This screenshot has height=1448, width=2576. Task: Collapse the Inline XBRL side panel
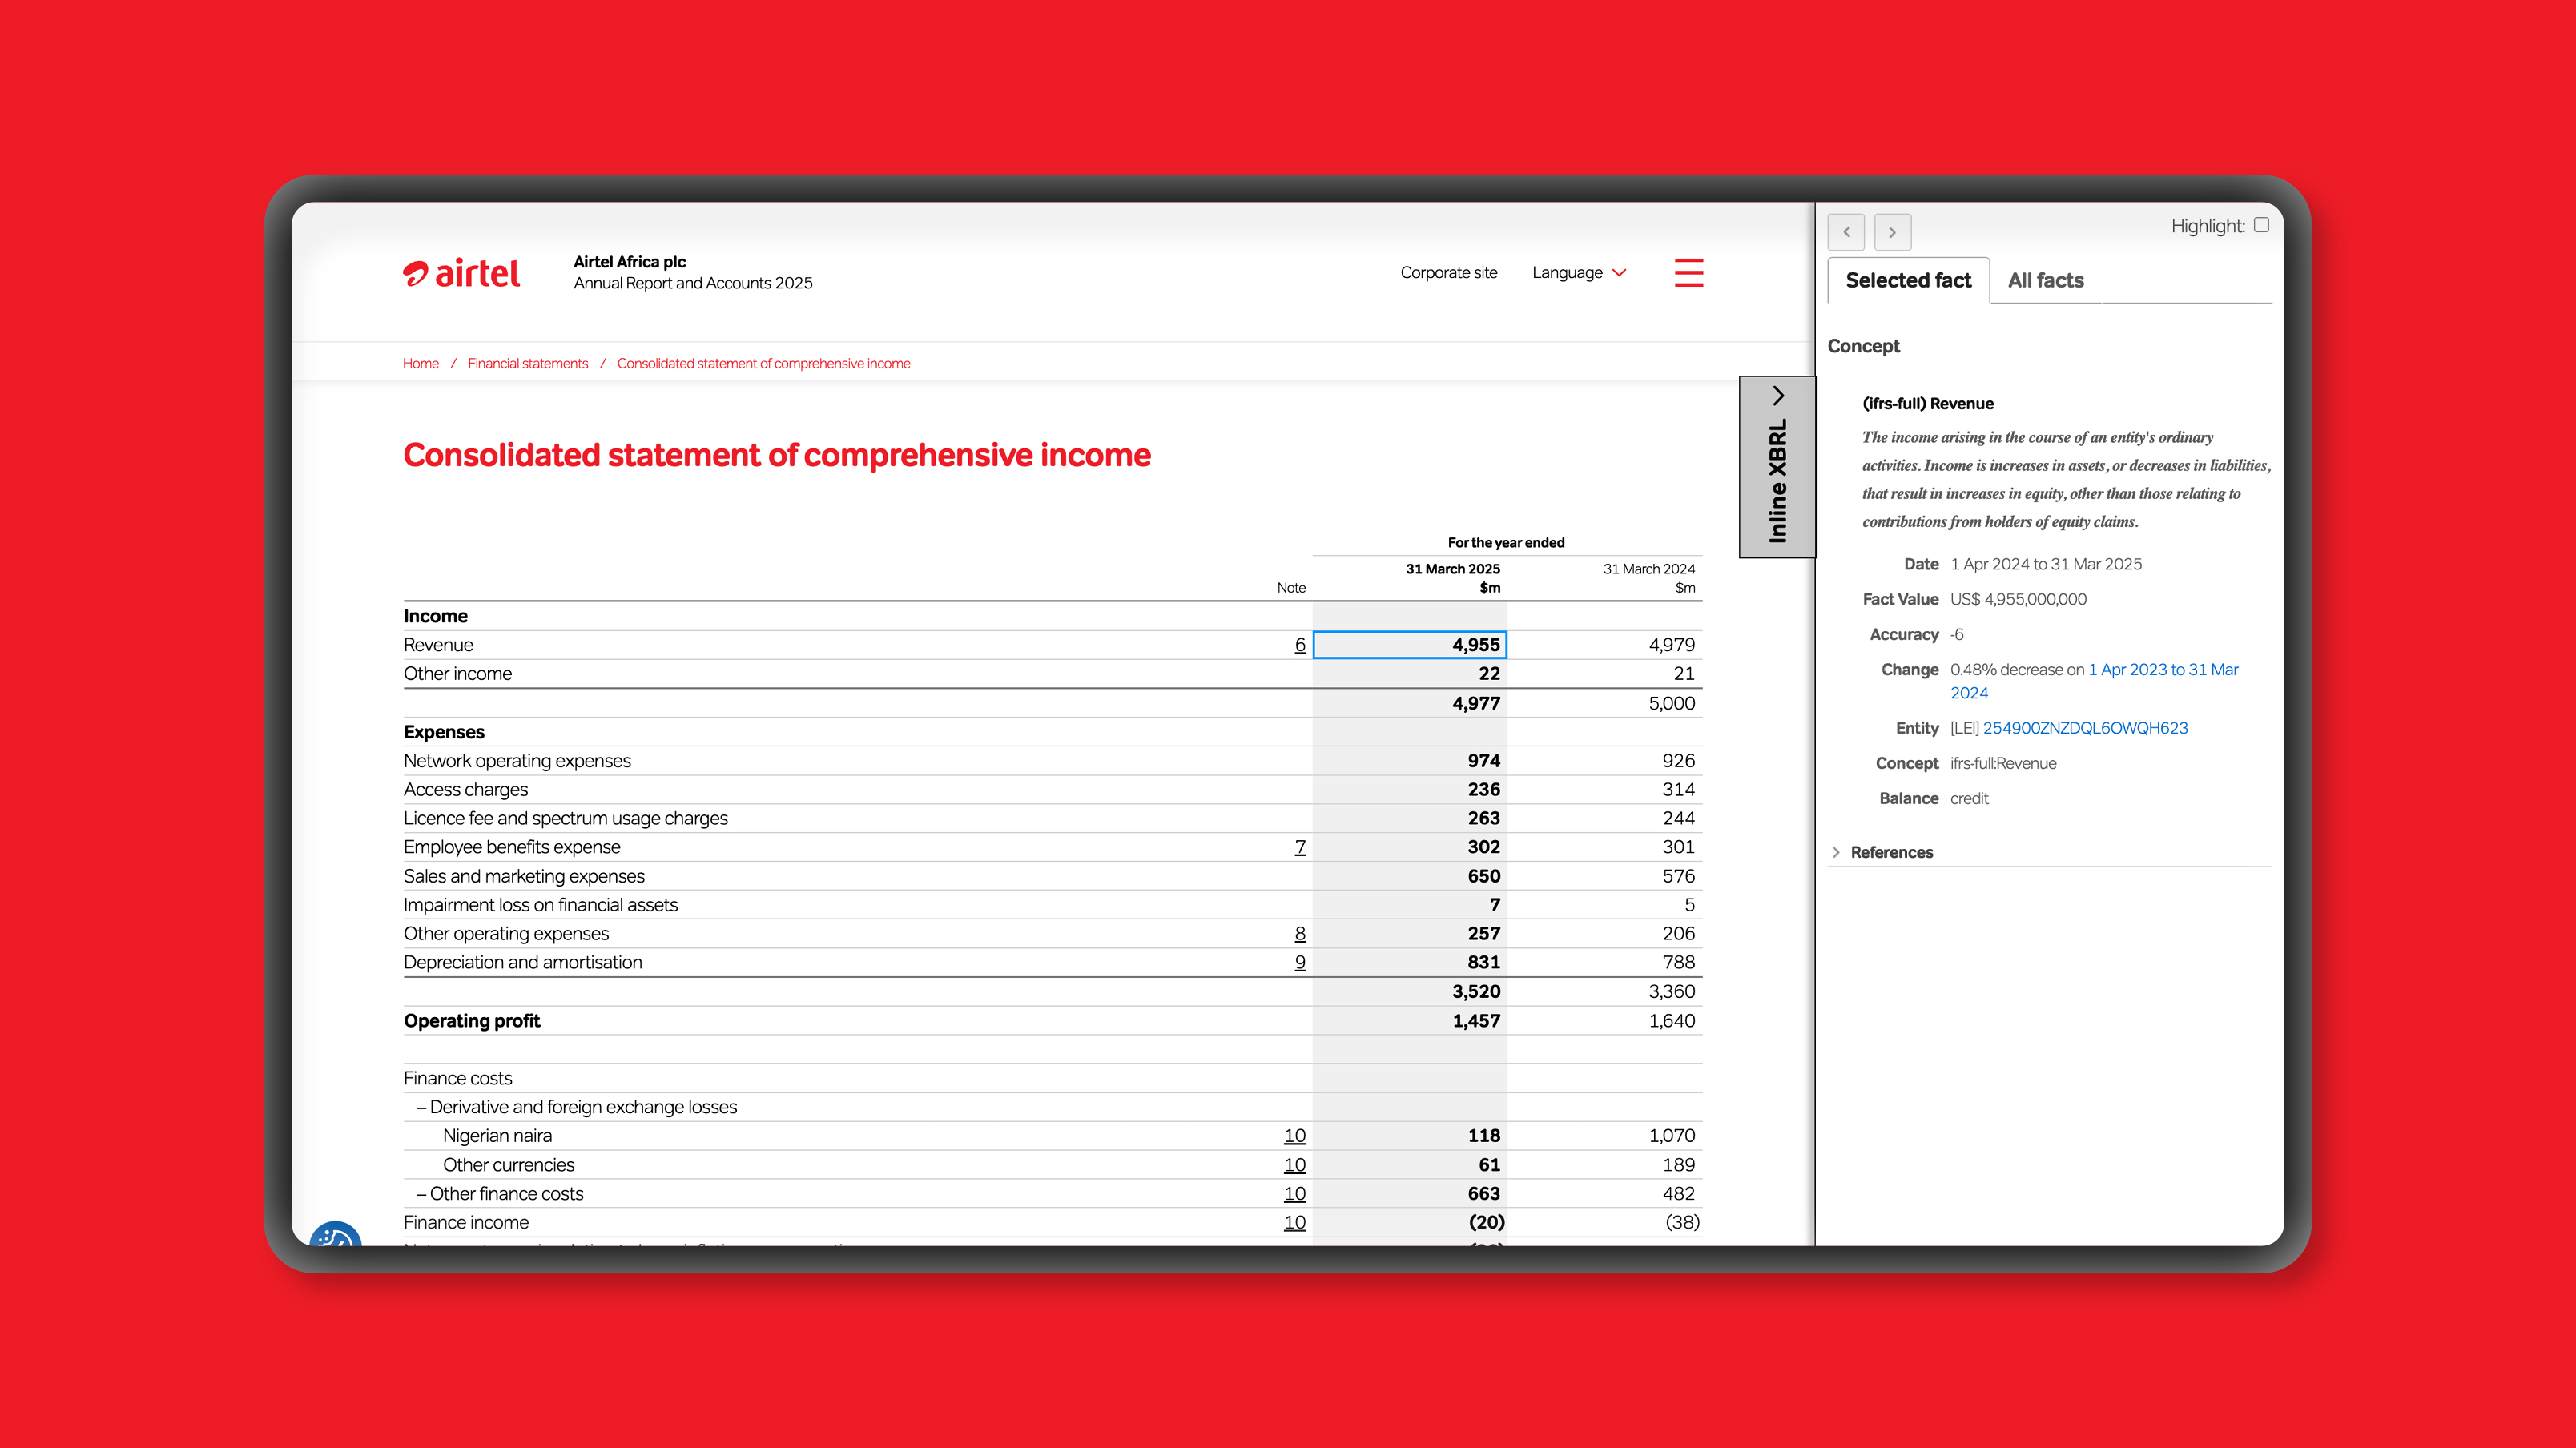[1777, 466]
